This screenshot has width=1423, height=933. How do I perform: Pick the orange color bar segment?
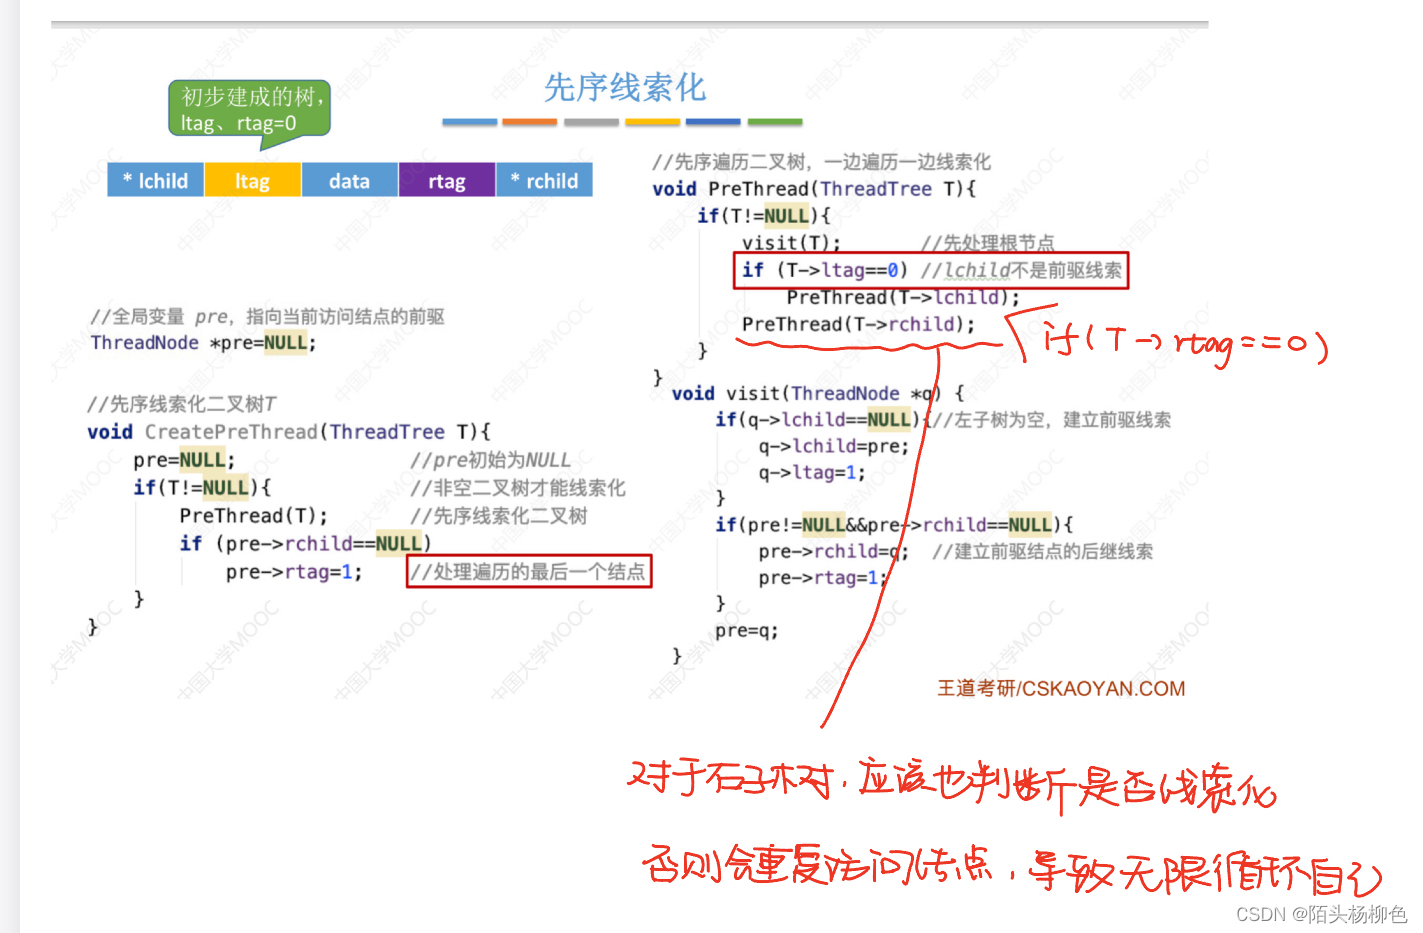tap(529, 121)
